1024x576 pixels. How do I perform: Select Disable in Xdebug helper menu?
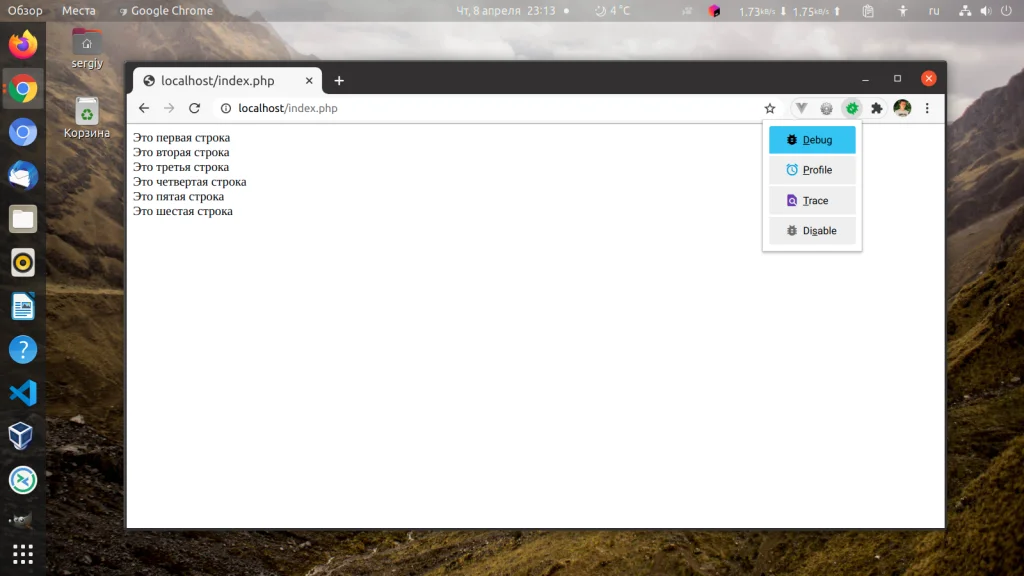(812, 231)
